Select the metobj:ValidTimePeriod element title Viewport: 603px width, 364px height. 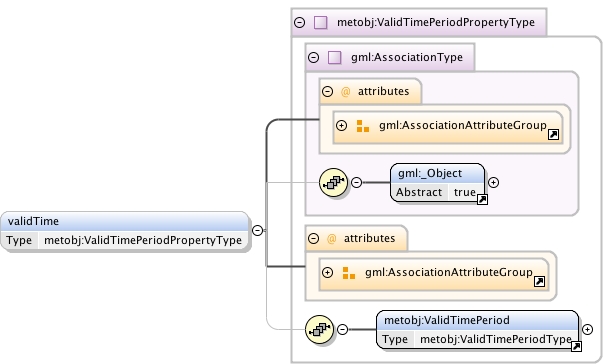[446, 320]
